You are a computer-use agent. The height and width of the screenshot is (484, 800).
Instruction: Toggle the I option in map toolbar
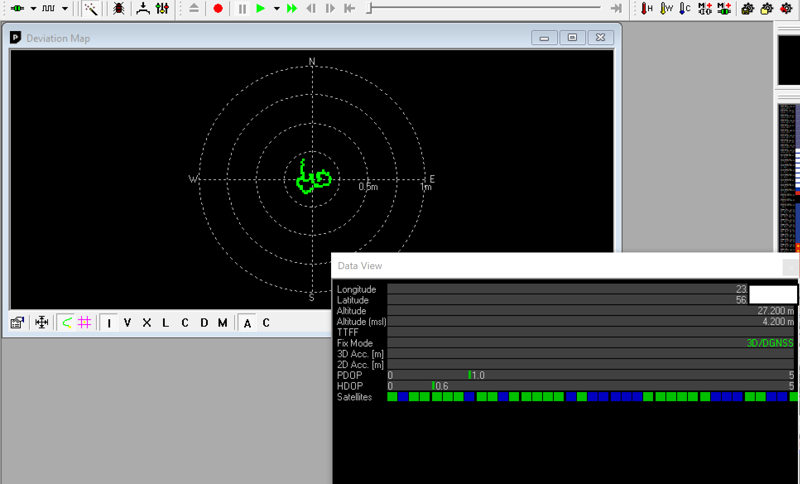pos(110,322)
